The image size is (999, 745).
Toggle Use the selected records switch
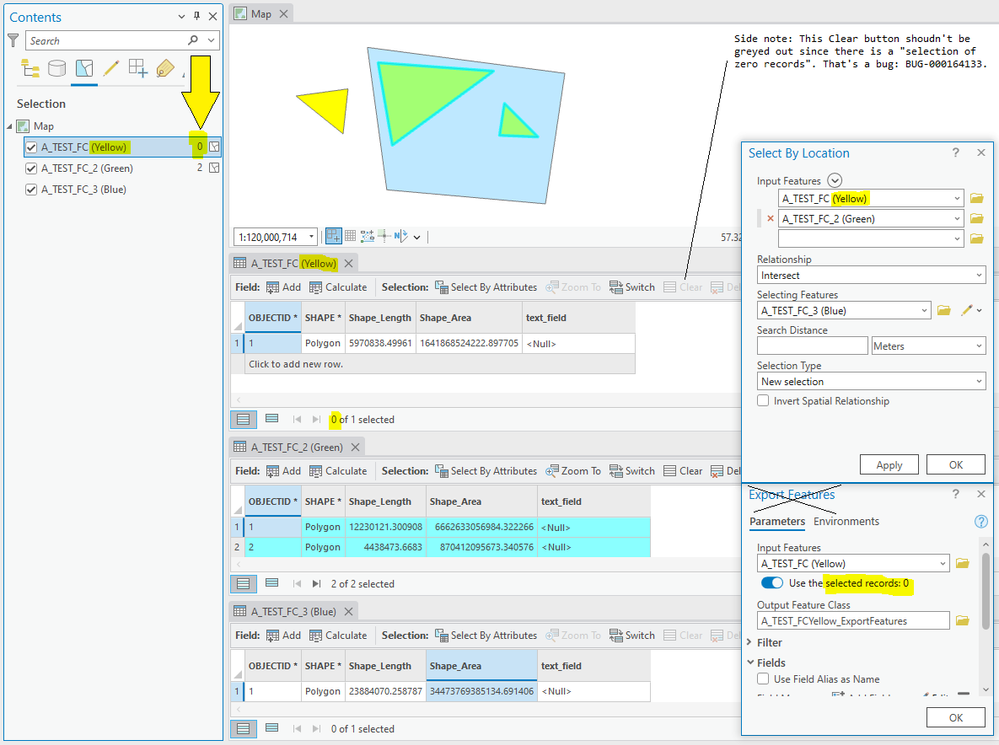pos(772,583)
